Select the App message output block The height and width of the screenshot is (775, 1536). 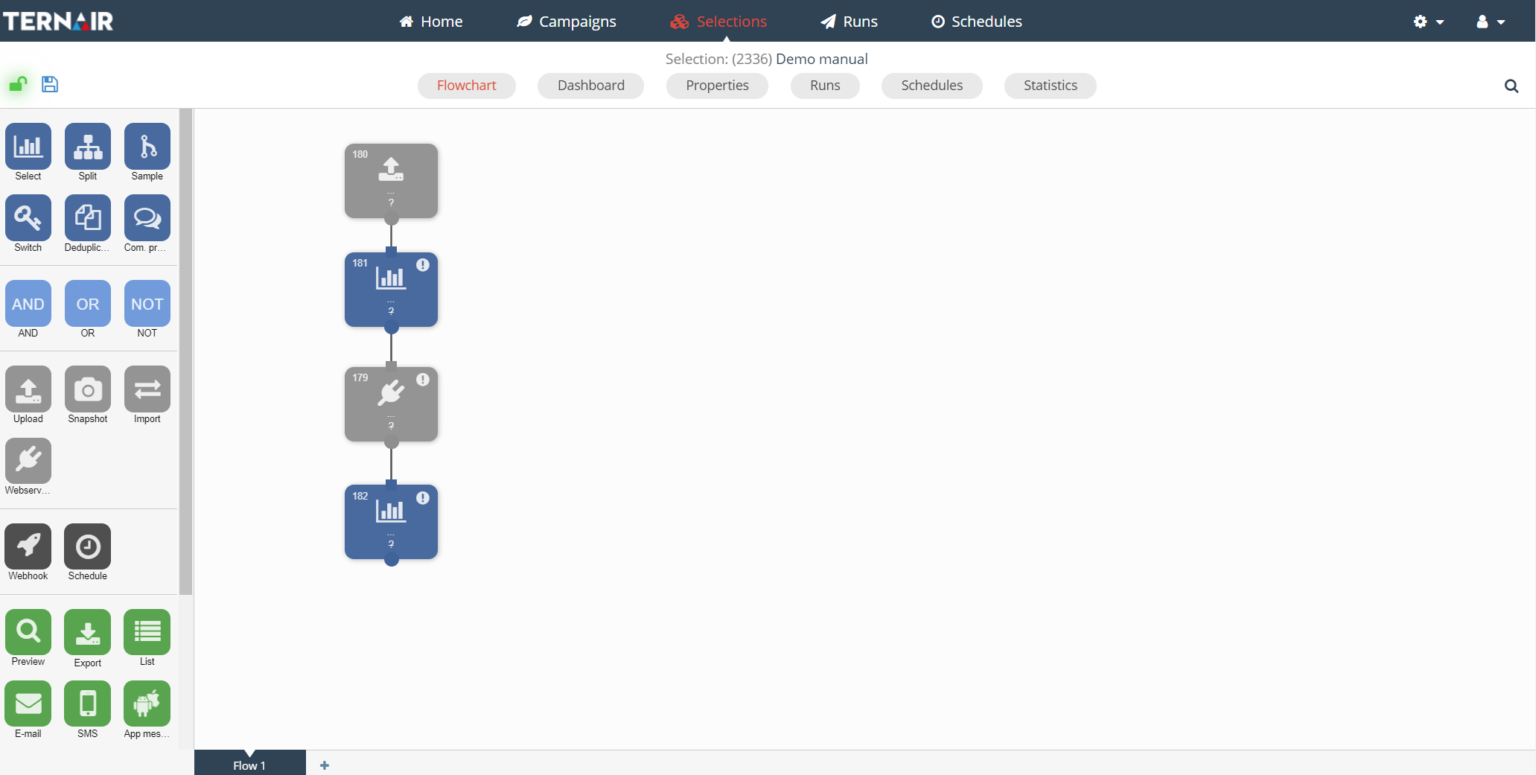(147, 704)
